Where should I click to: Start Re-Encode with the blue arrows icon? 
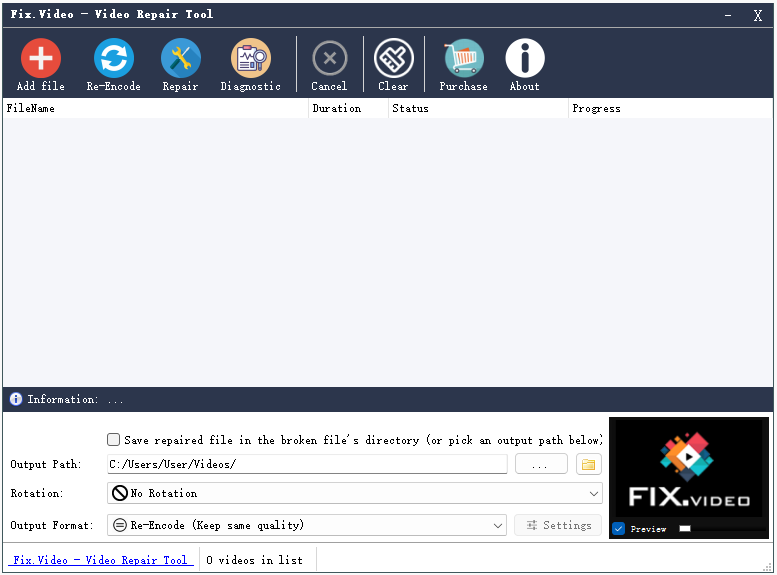tap(114, 58)
